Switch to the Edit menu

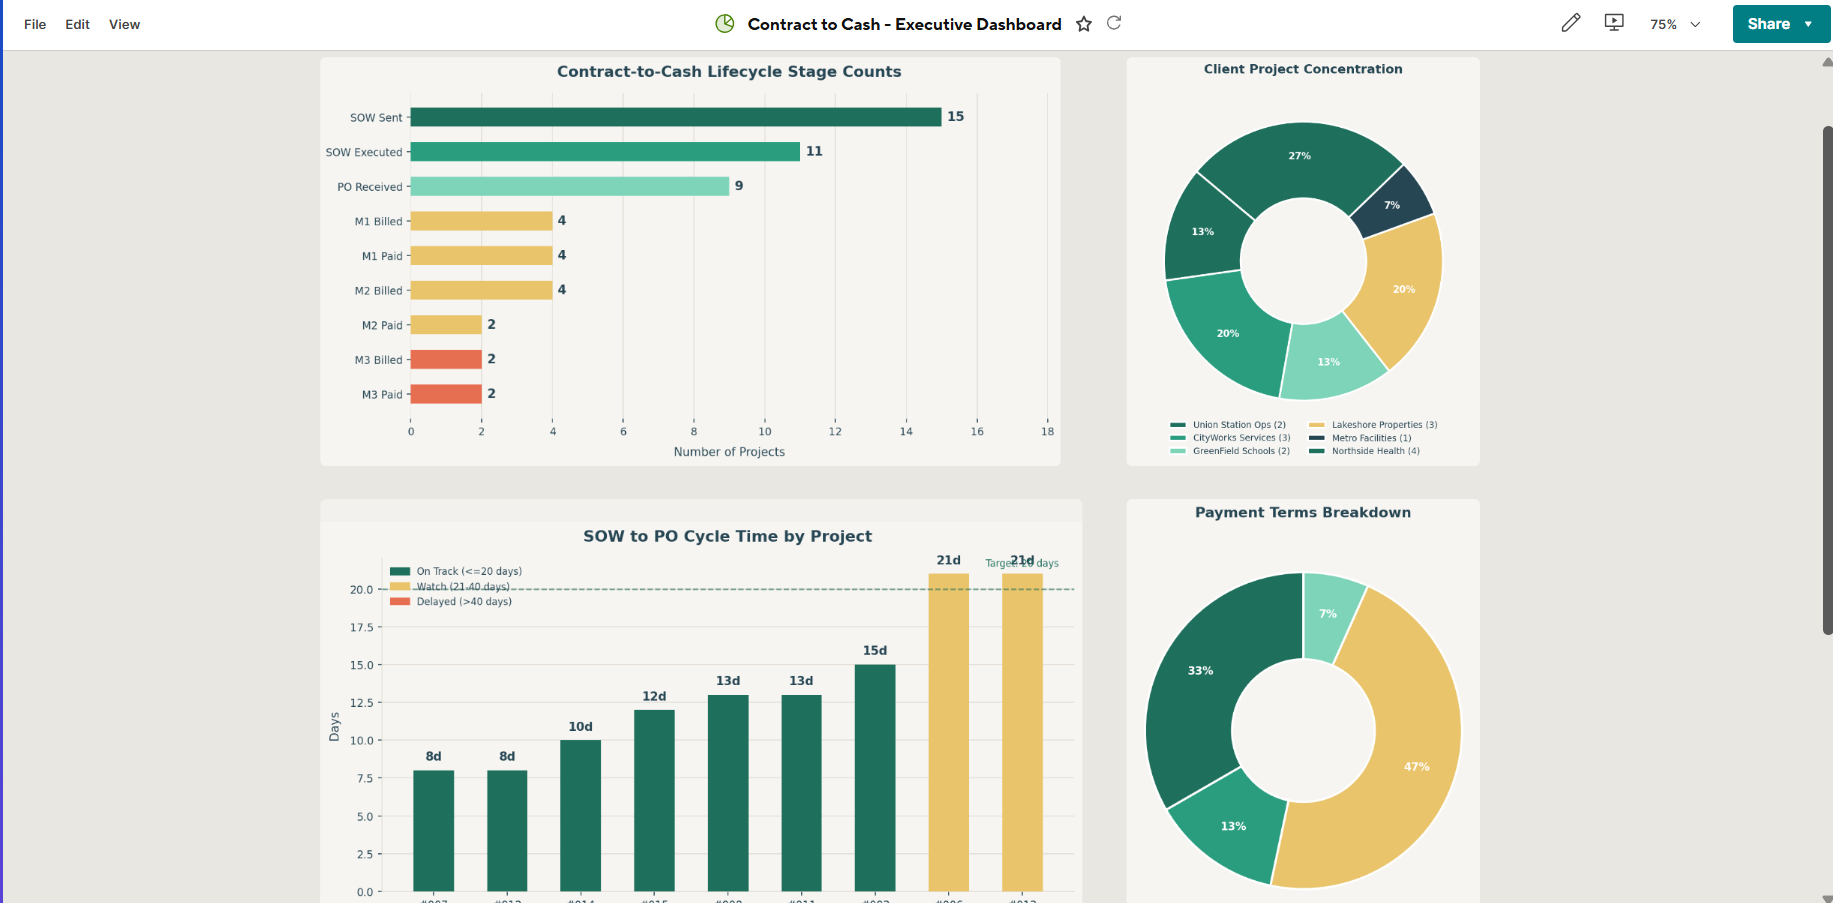click(77, 24)
